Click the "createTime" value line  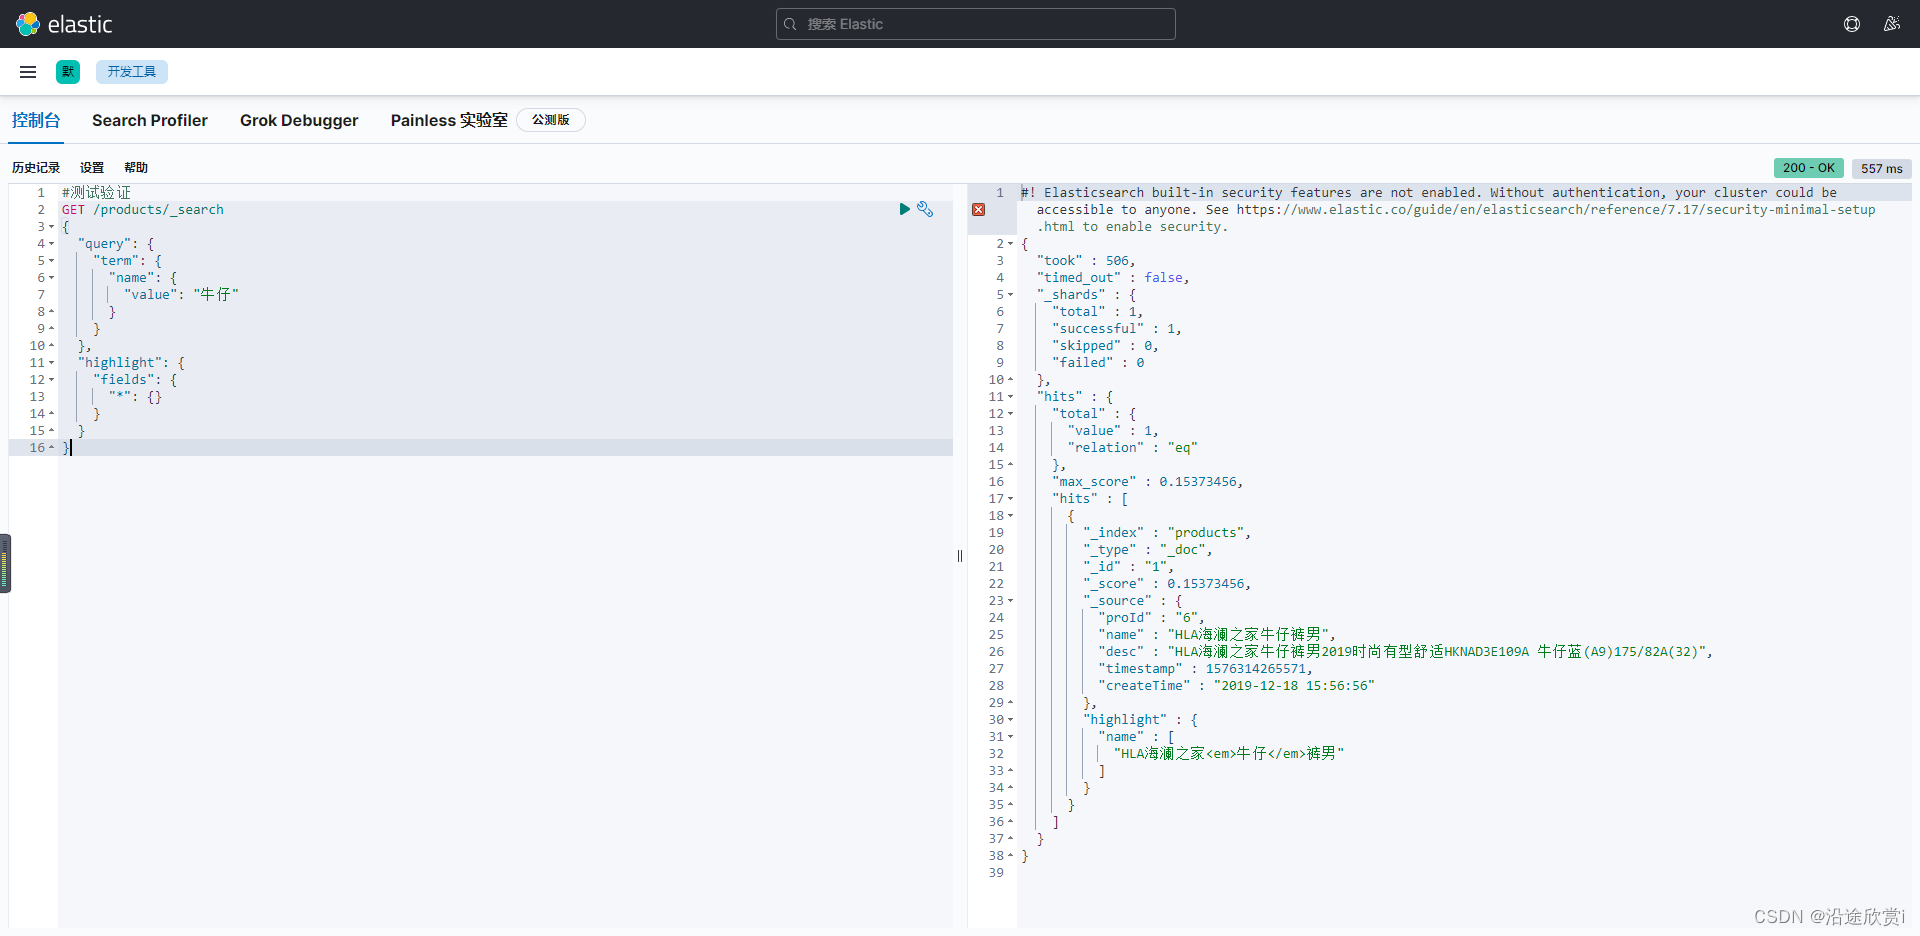pos(1237,686)
